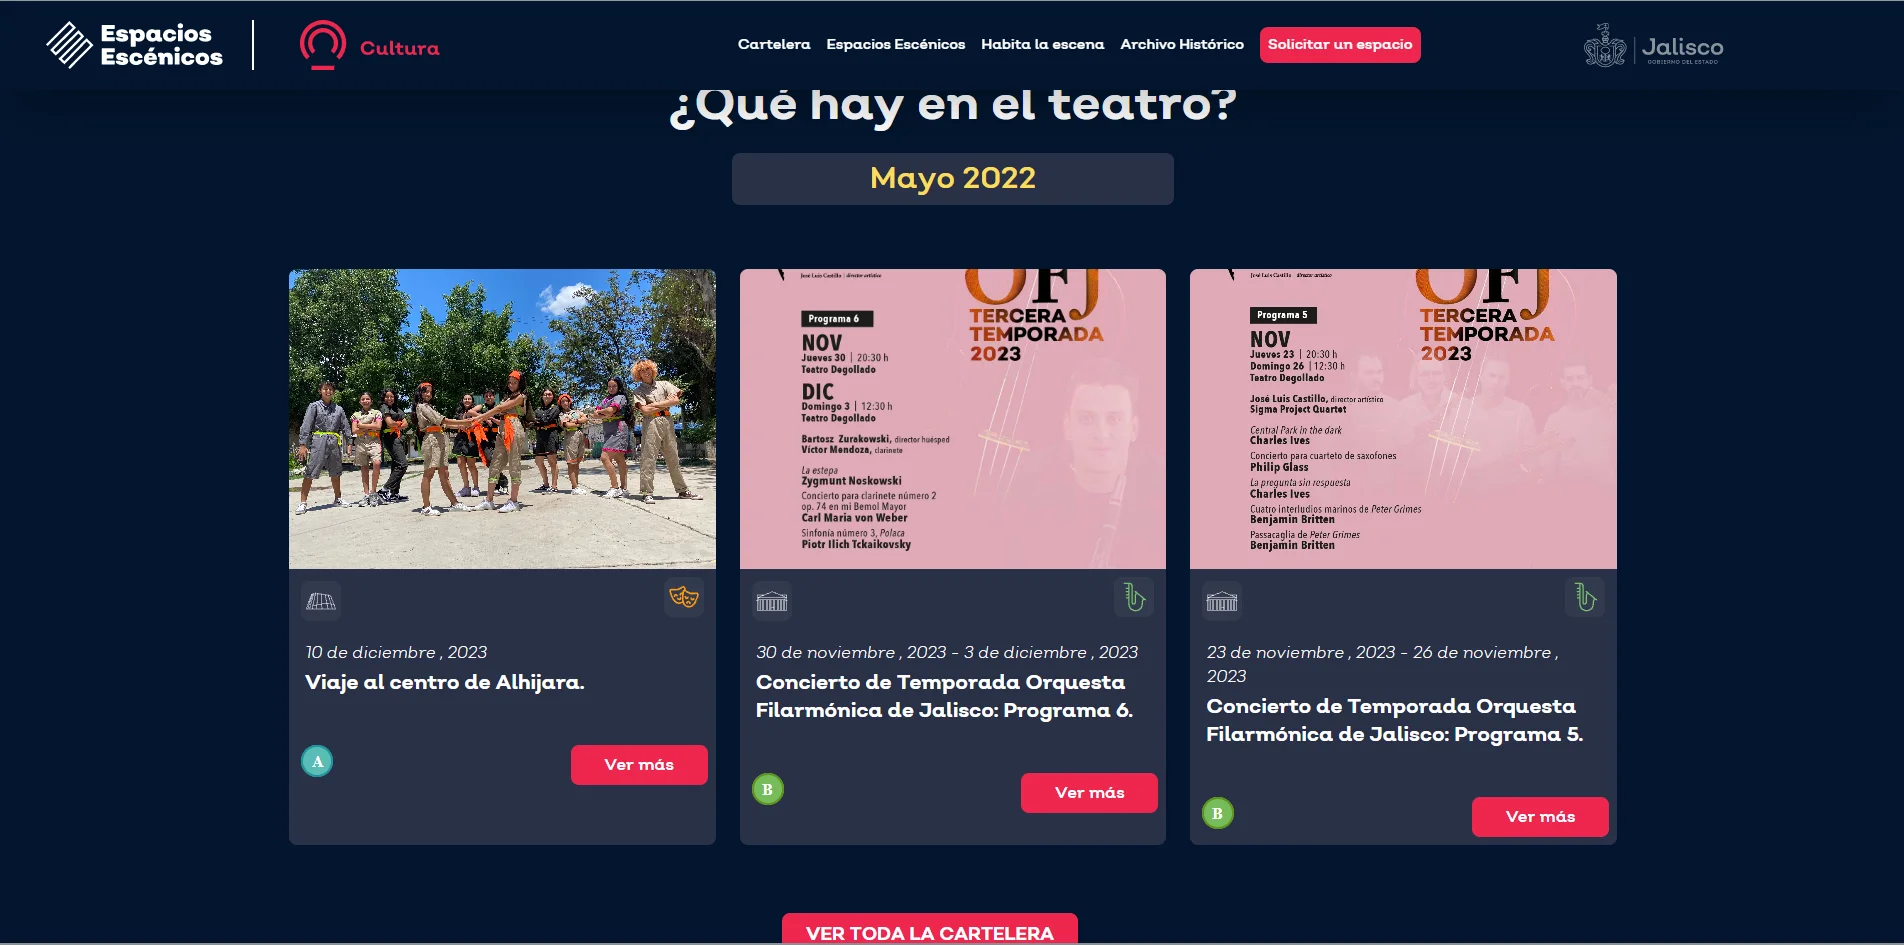Viewport: 1904px width, 945px height.
Task: Click the Jalisco government logo
Action: (1653, 46)
